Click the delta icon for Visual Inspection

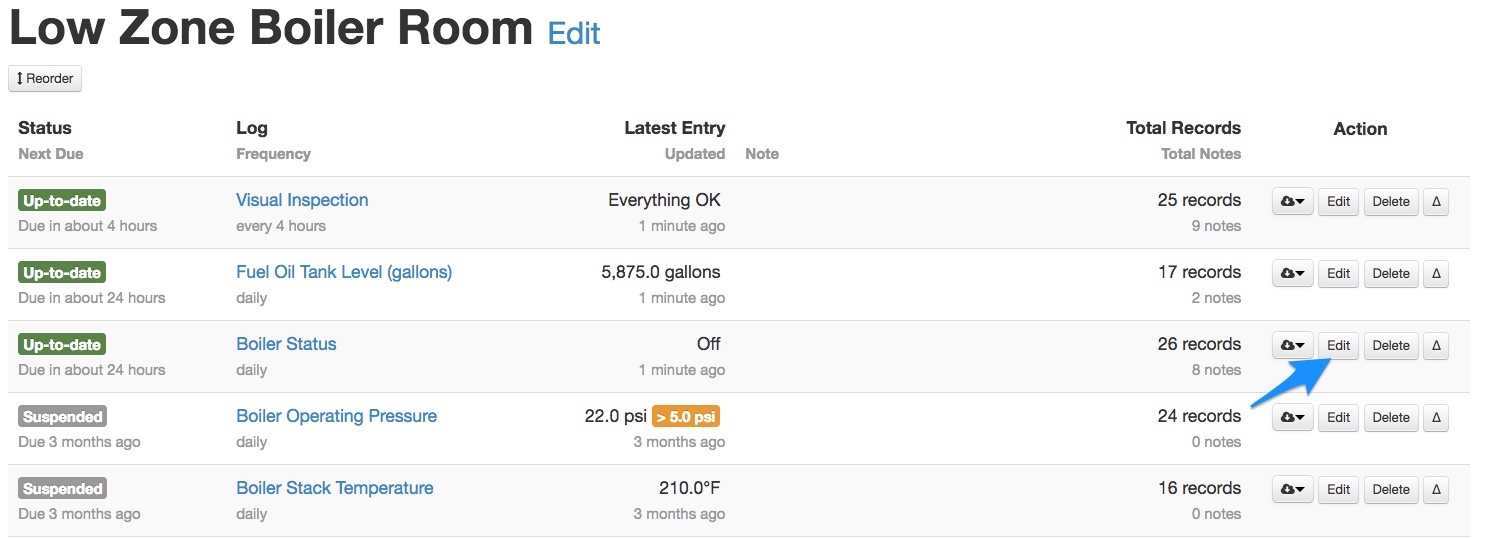pyautogui.click(x=1436, y=202)
